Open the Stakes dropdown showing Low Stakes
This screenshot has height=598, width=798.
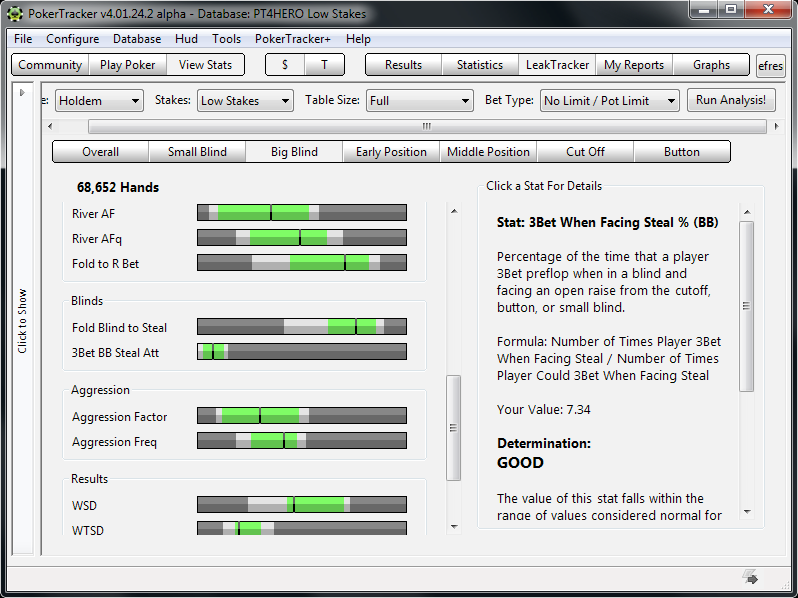coord(245,101)
